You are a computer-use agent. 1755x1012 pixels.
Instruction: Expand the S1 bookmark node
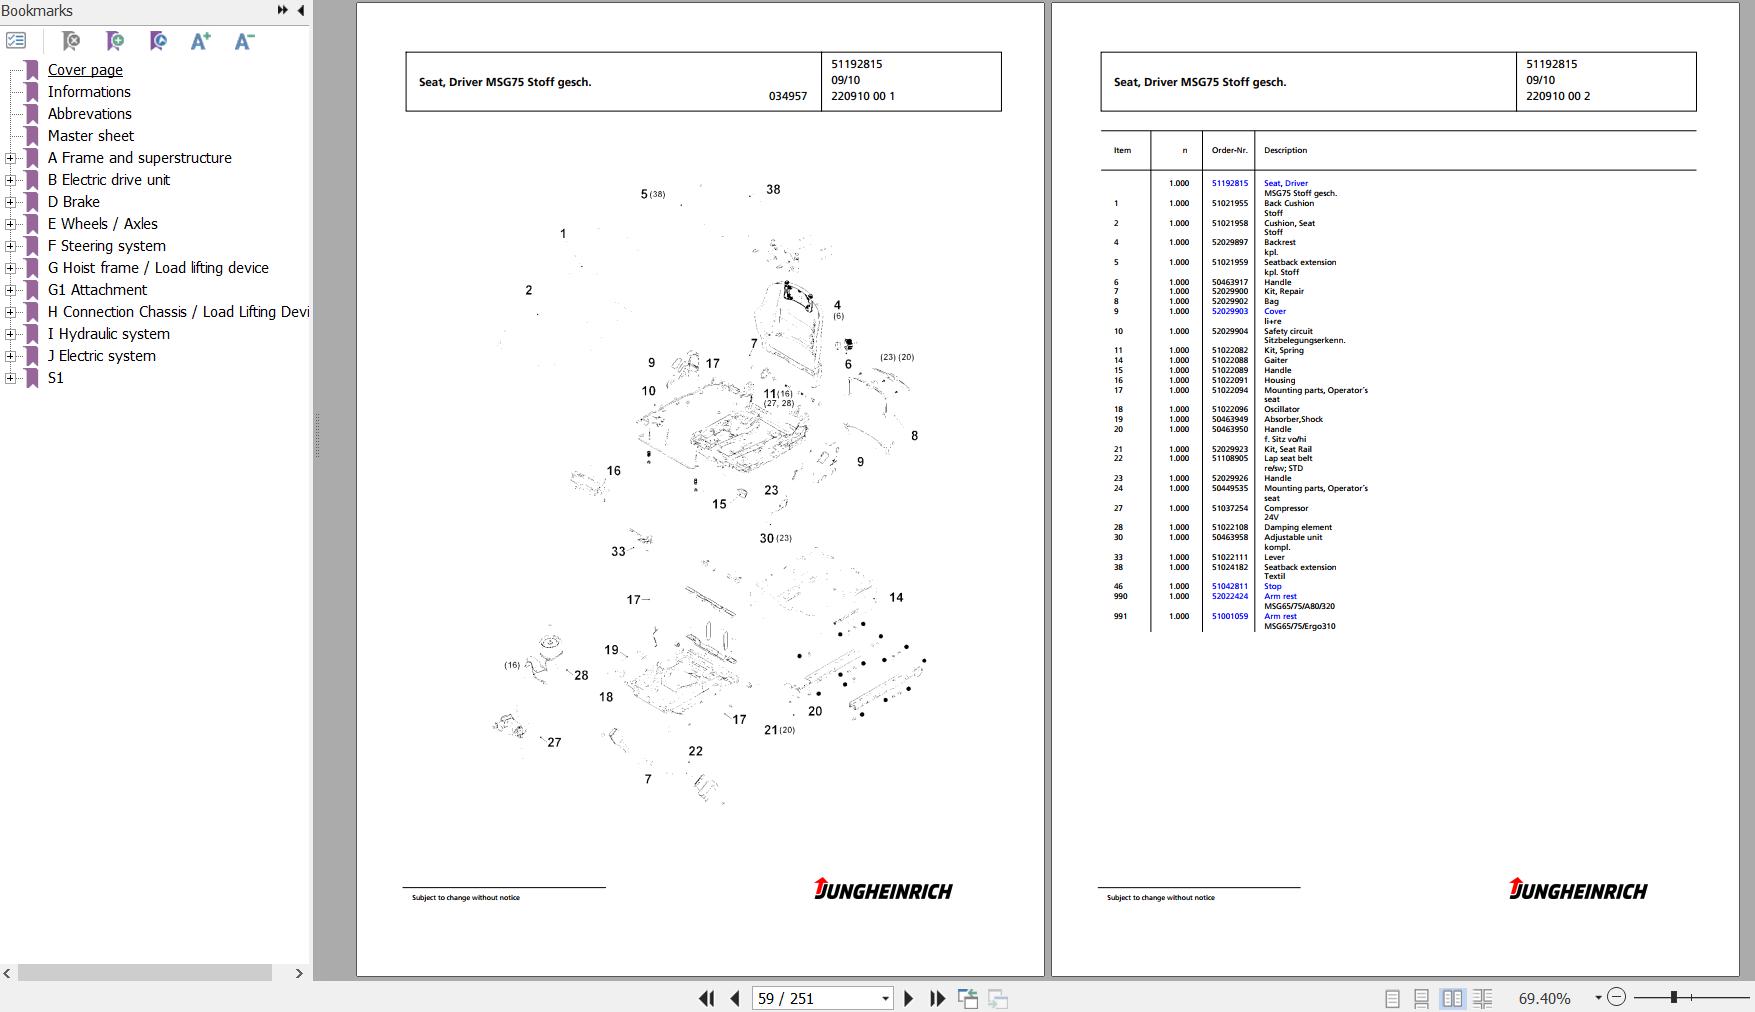click(10, 378)
